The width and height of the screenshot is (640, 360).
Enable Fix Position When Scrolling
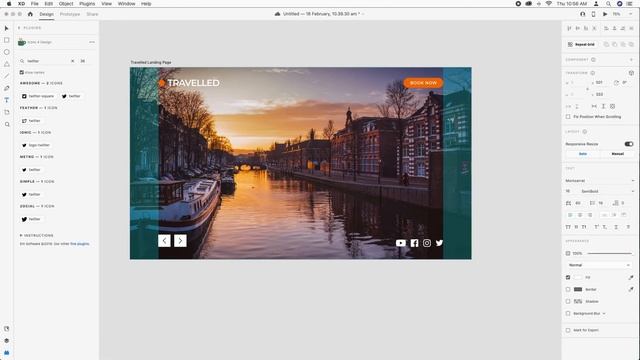click(x=568, y=117)
